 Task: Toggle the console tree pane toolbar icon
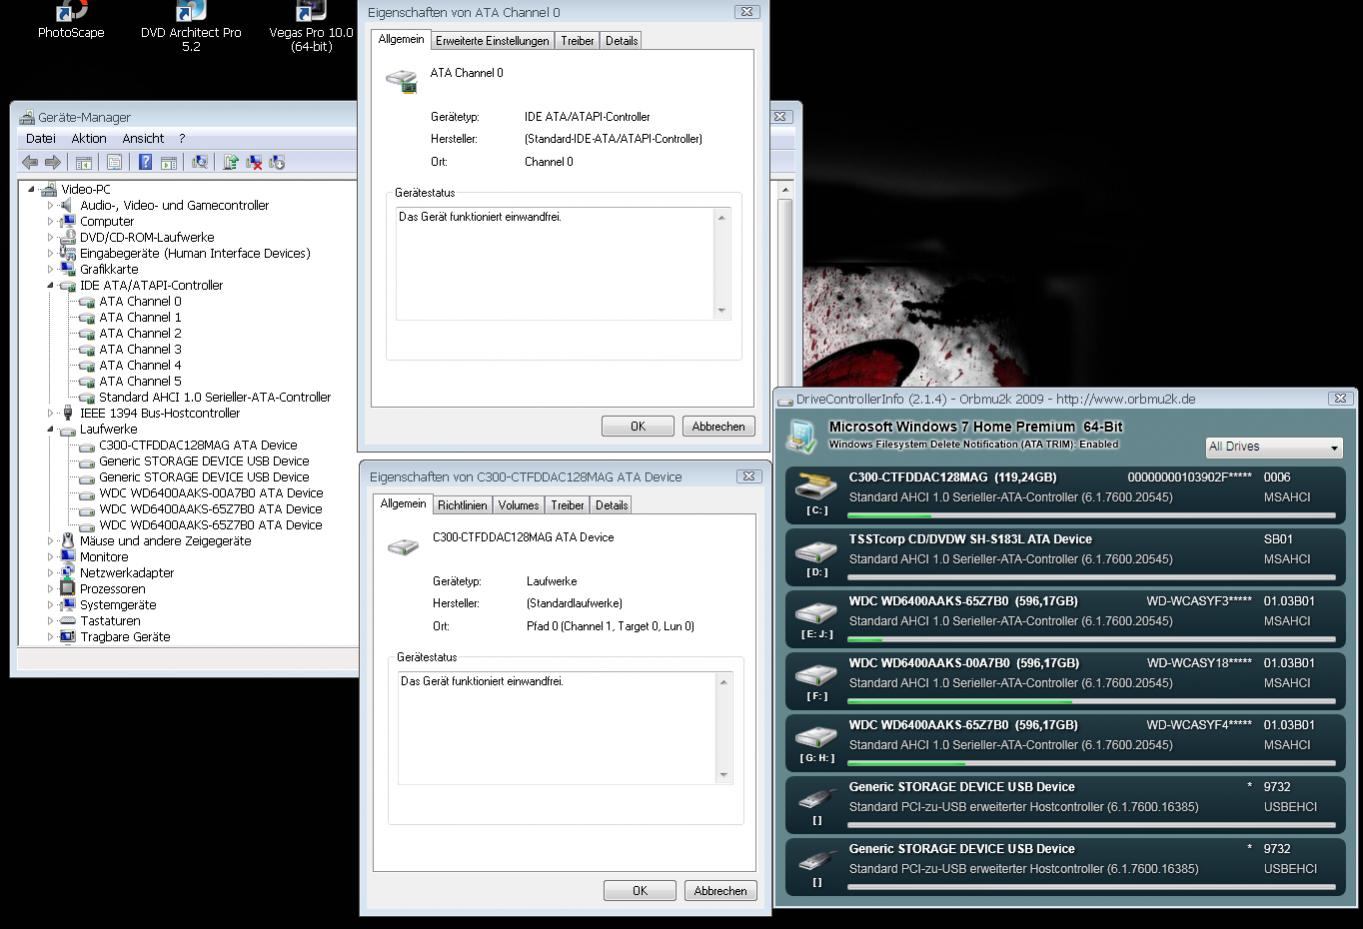click(84, 162)
